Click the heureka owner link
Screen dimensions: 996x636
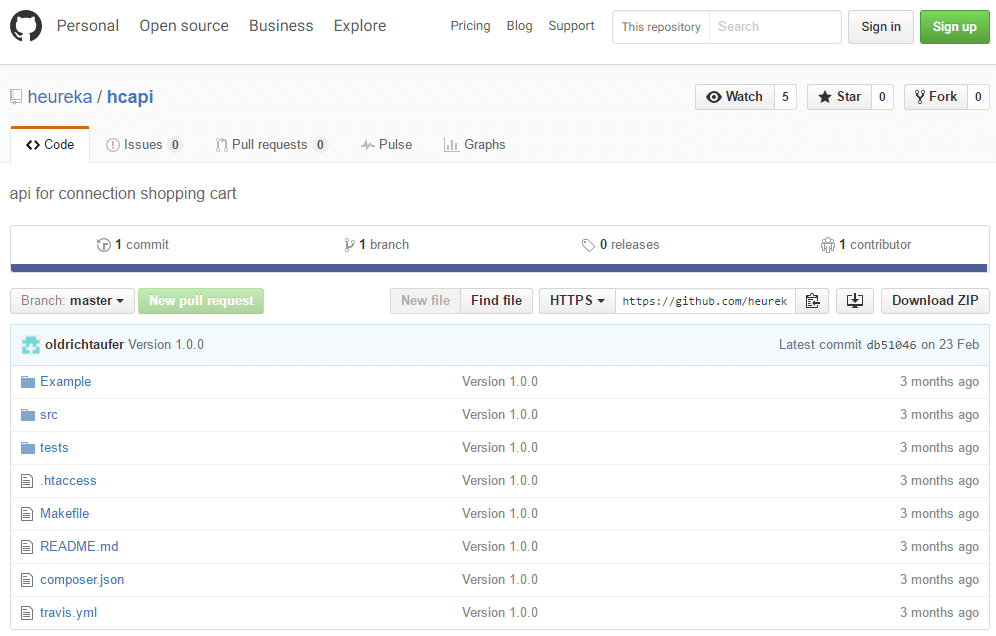(60, 97)
